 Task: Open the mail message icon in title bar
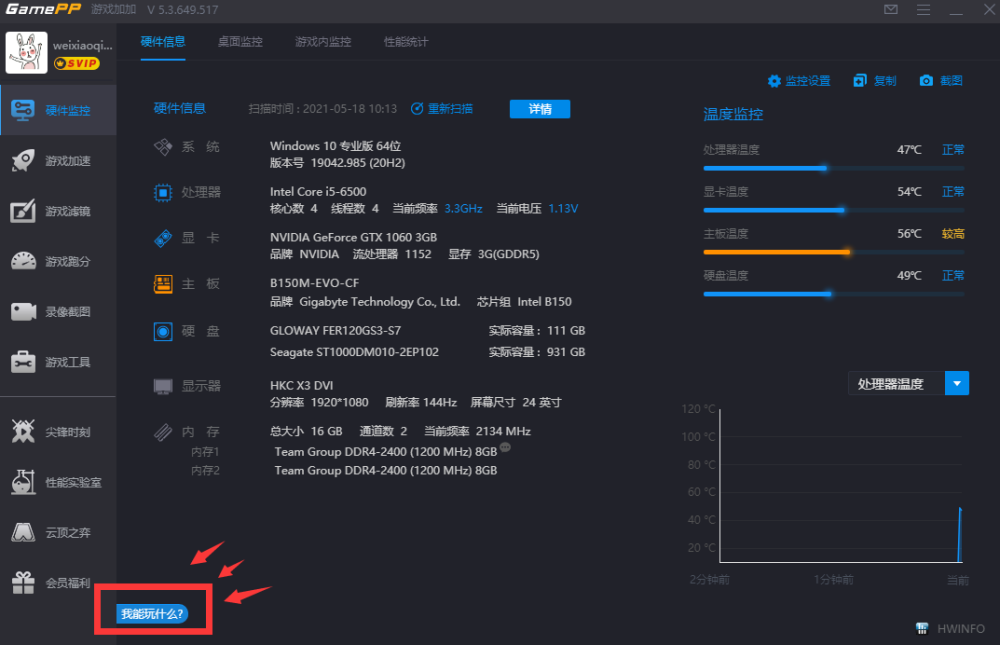tap(891, 10)
